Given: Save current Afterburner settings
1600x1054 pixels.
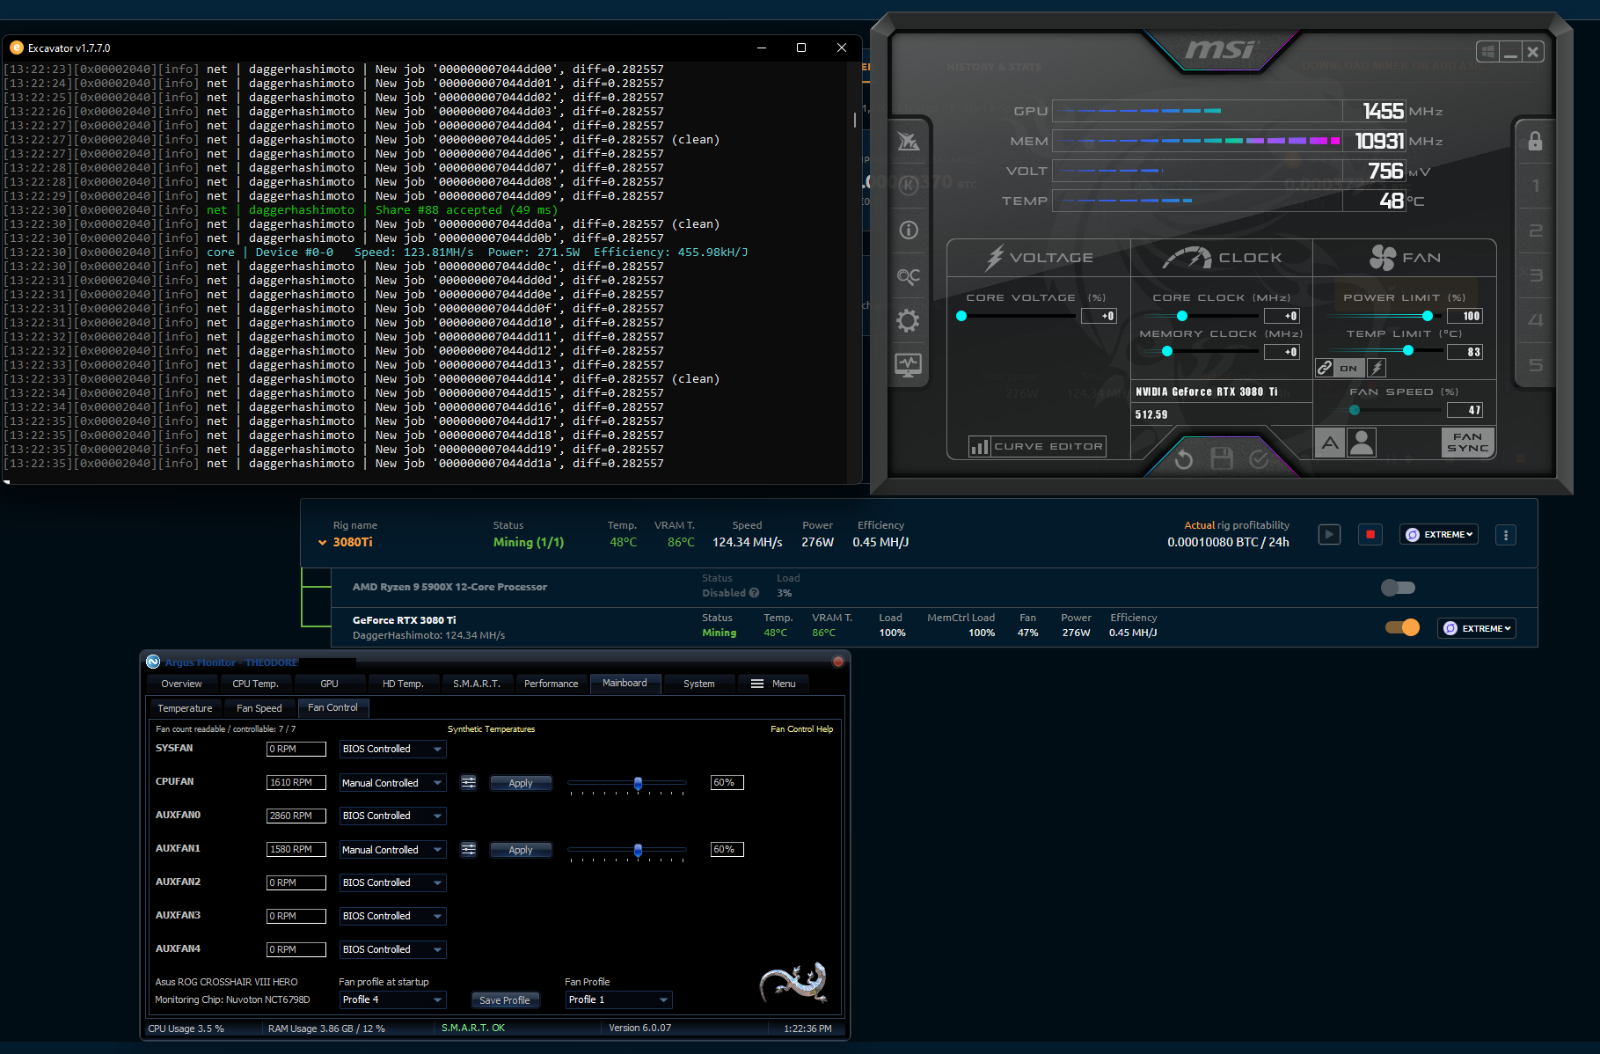Looking at the screenshot, I should click(1221, 459).
